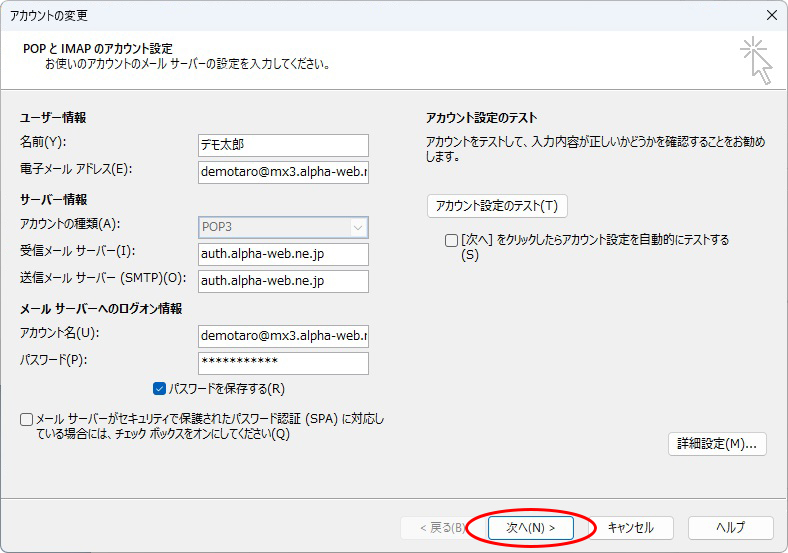Open the ヘルプ button
788x553 pixels.
coord(730,527)
